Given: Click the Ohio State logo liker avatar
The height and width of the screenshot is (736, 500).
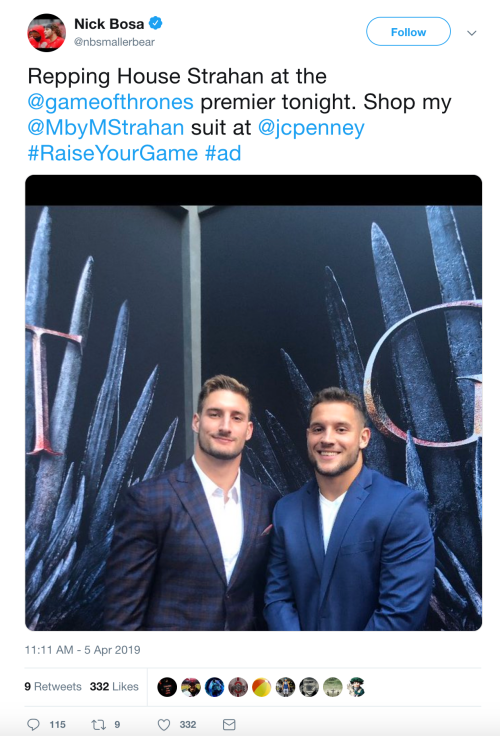Looking at the screenshot, I should point(238,687).
